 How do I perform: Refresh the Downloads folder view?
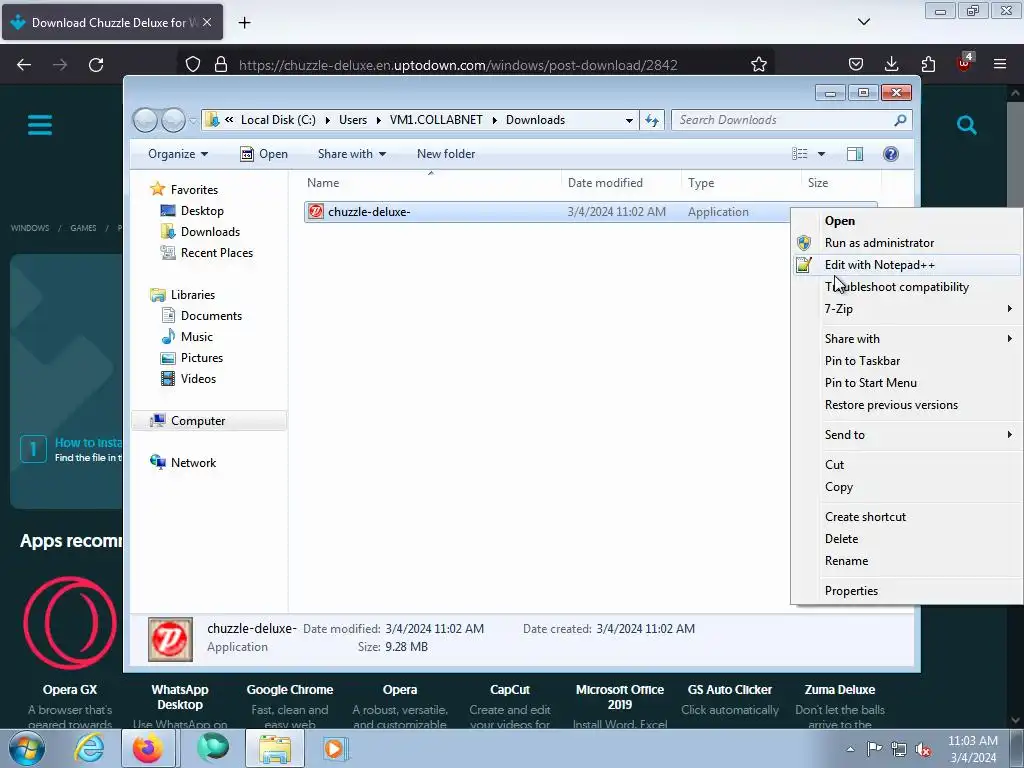652,120
